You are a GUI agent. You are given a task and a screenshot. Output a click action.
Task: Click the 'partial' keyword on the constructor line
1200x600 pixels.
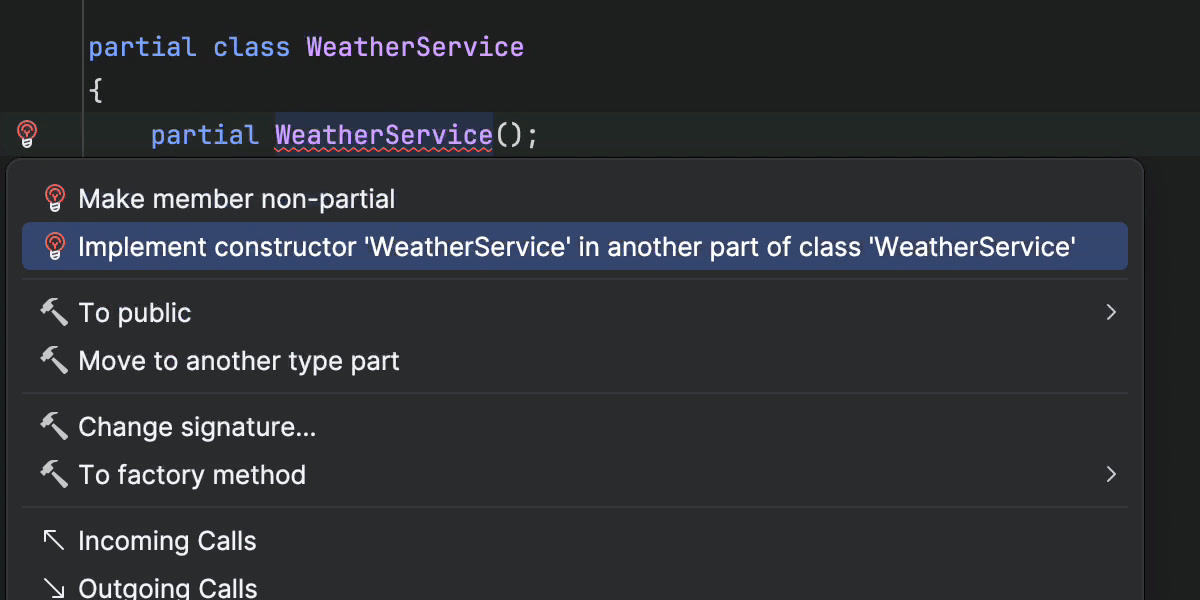click(x=204, y=134)
